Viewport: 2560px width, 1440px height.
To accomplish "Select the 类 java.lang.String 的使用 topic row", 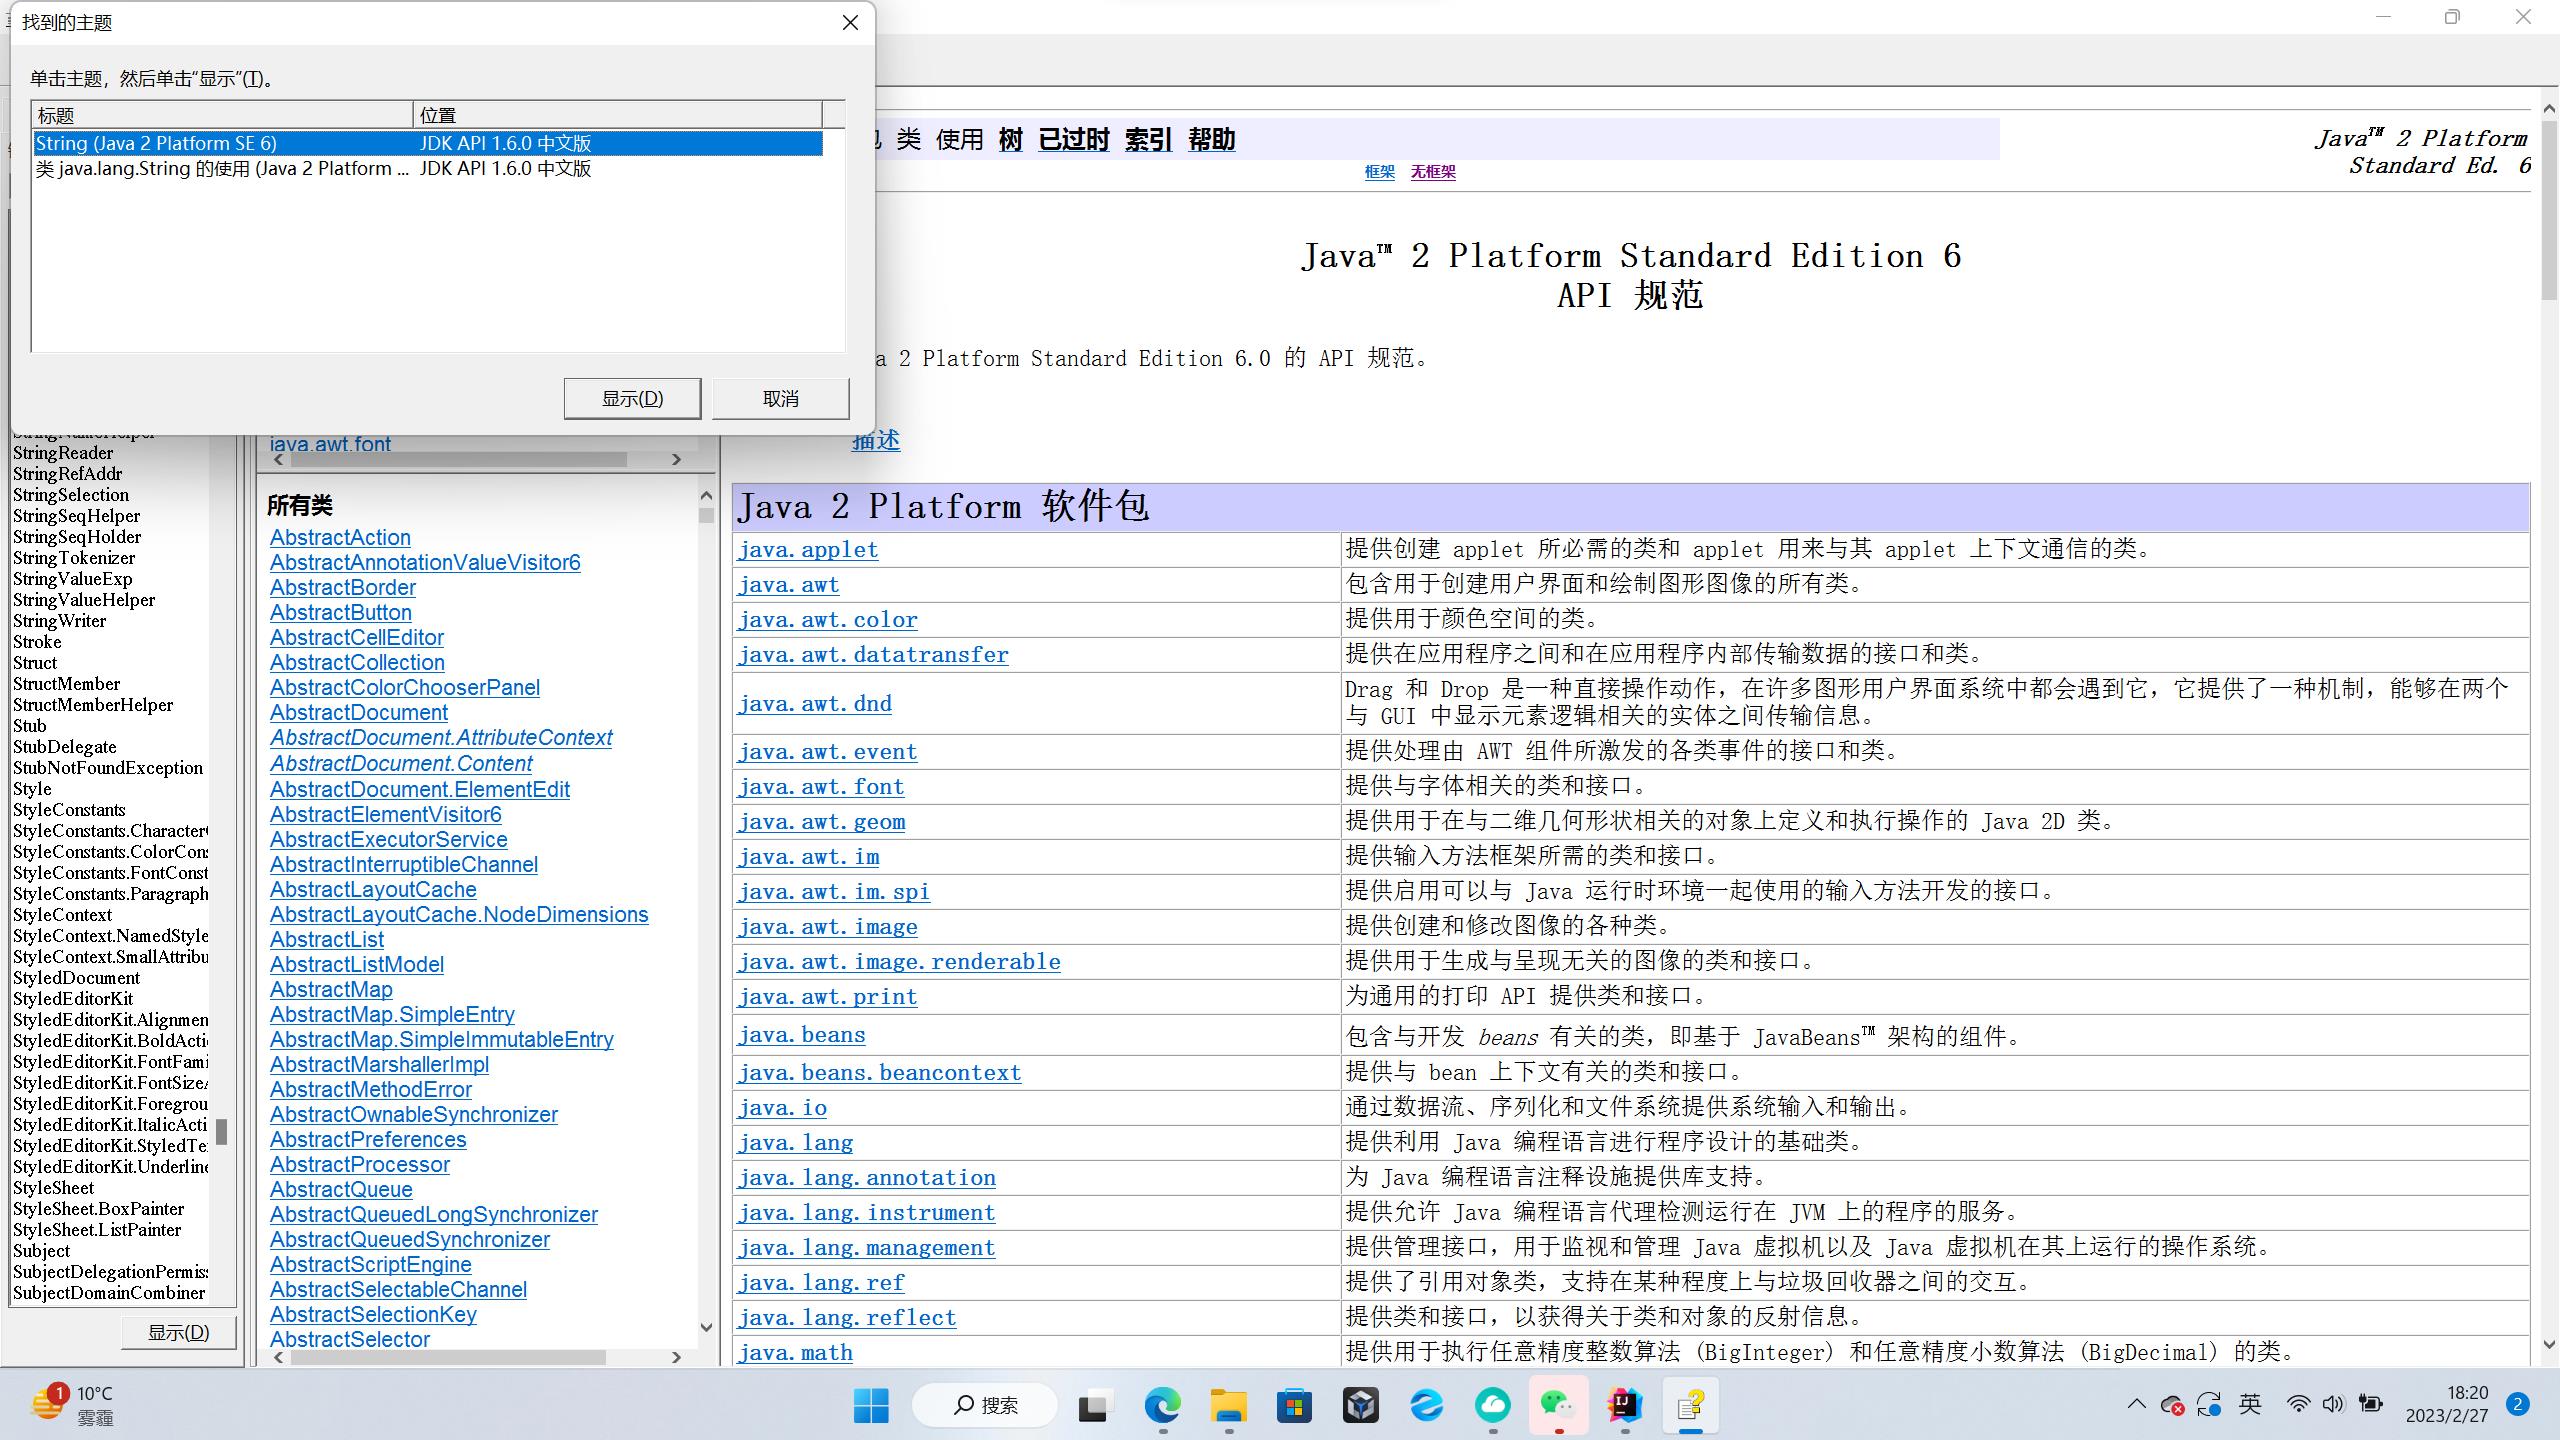I will pyautogui.click(x=427, y=169).
